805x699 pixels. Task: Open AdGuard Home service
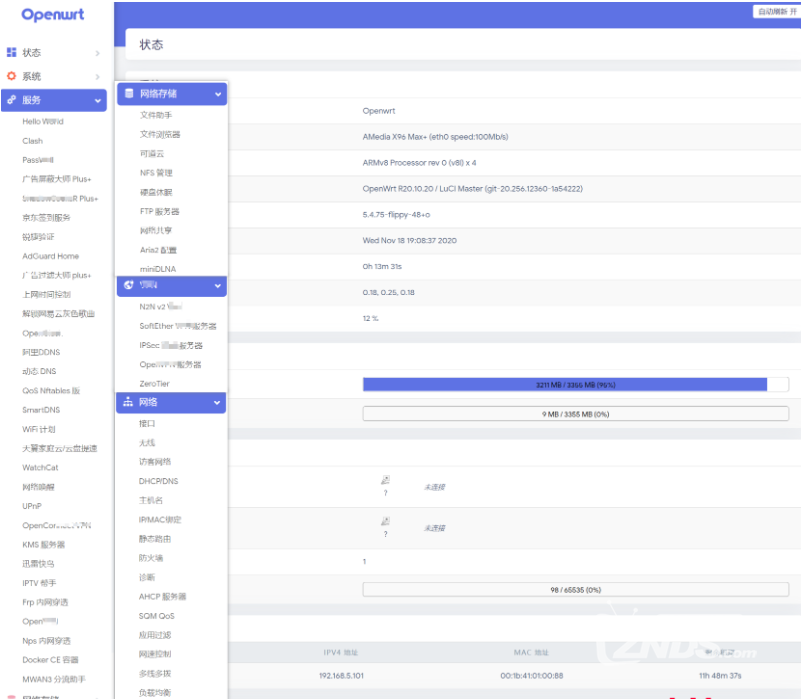[x=50, y=256]
